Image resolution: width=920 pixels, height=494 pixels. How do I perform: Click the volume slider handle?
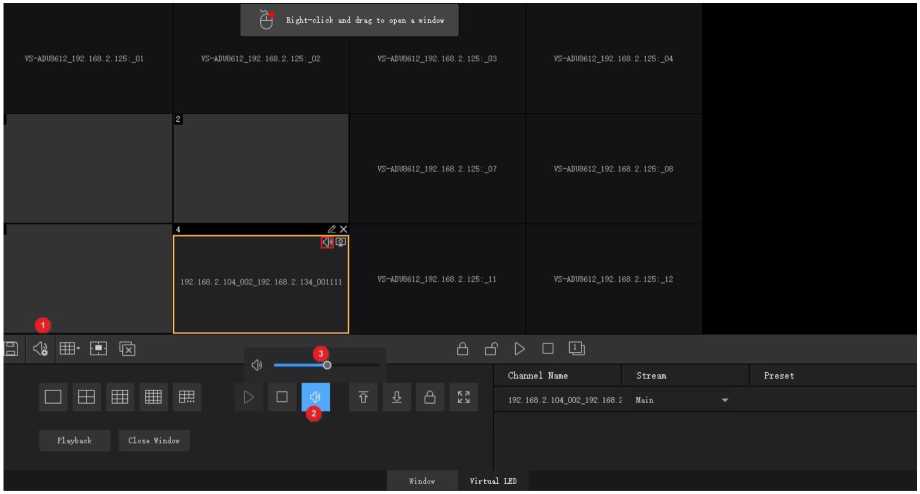pos(327,365)
